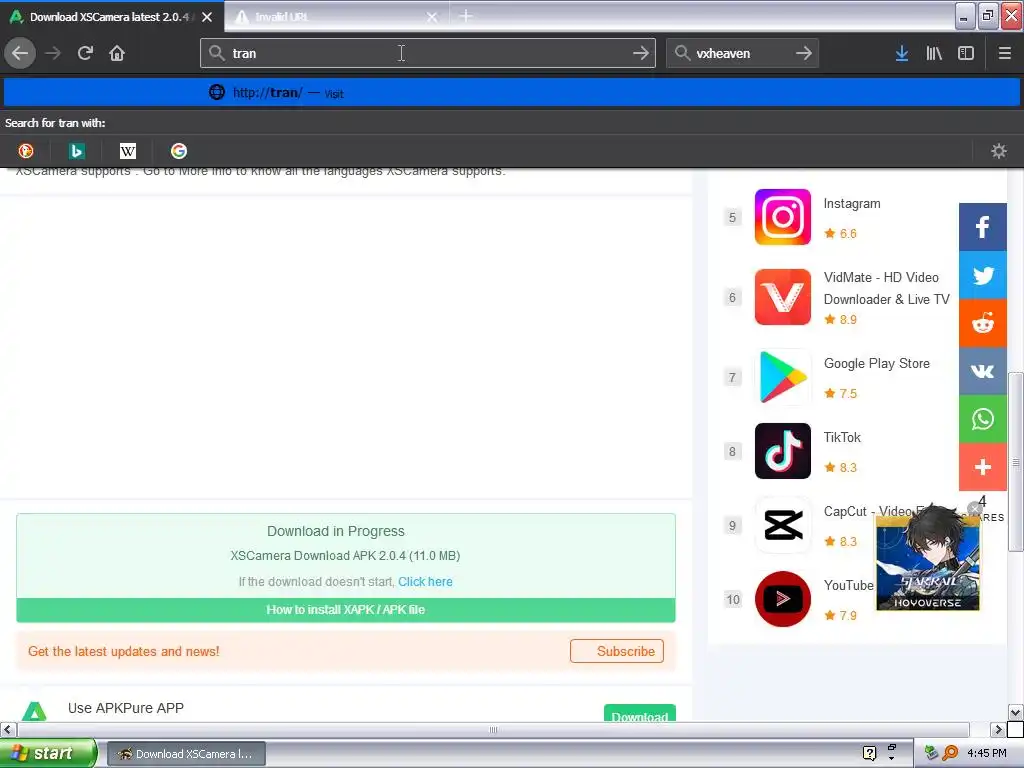Share page on VK
Image resolution: width=1024 pixels, height=768 pixels.
pyautogui.click(x=982, y=371)
